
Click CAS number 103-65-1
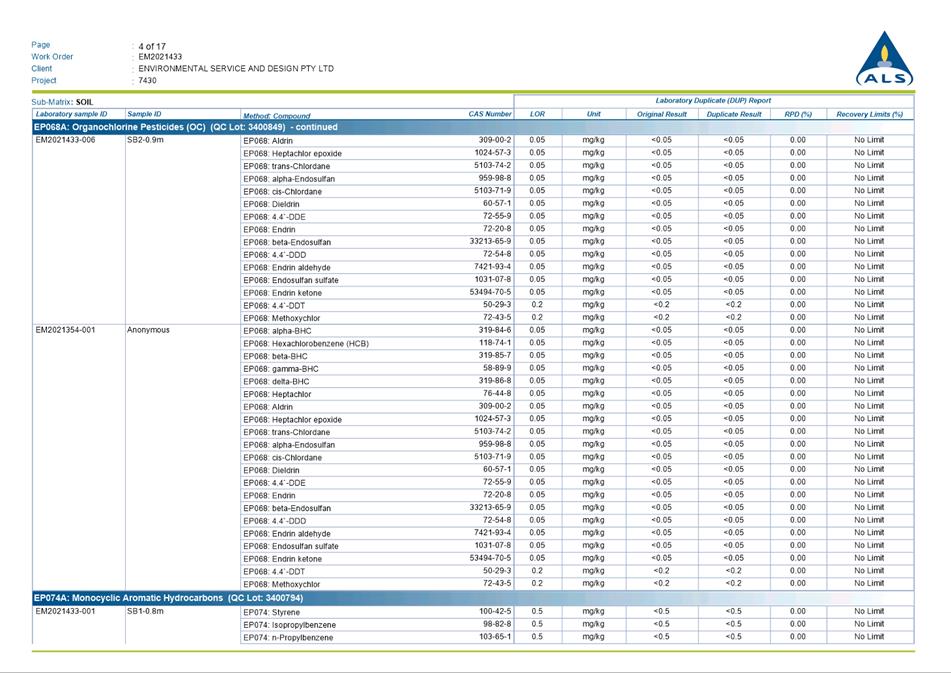coord(495,637)
